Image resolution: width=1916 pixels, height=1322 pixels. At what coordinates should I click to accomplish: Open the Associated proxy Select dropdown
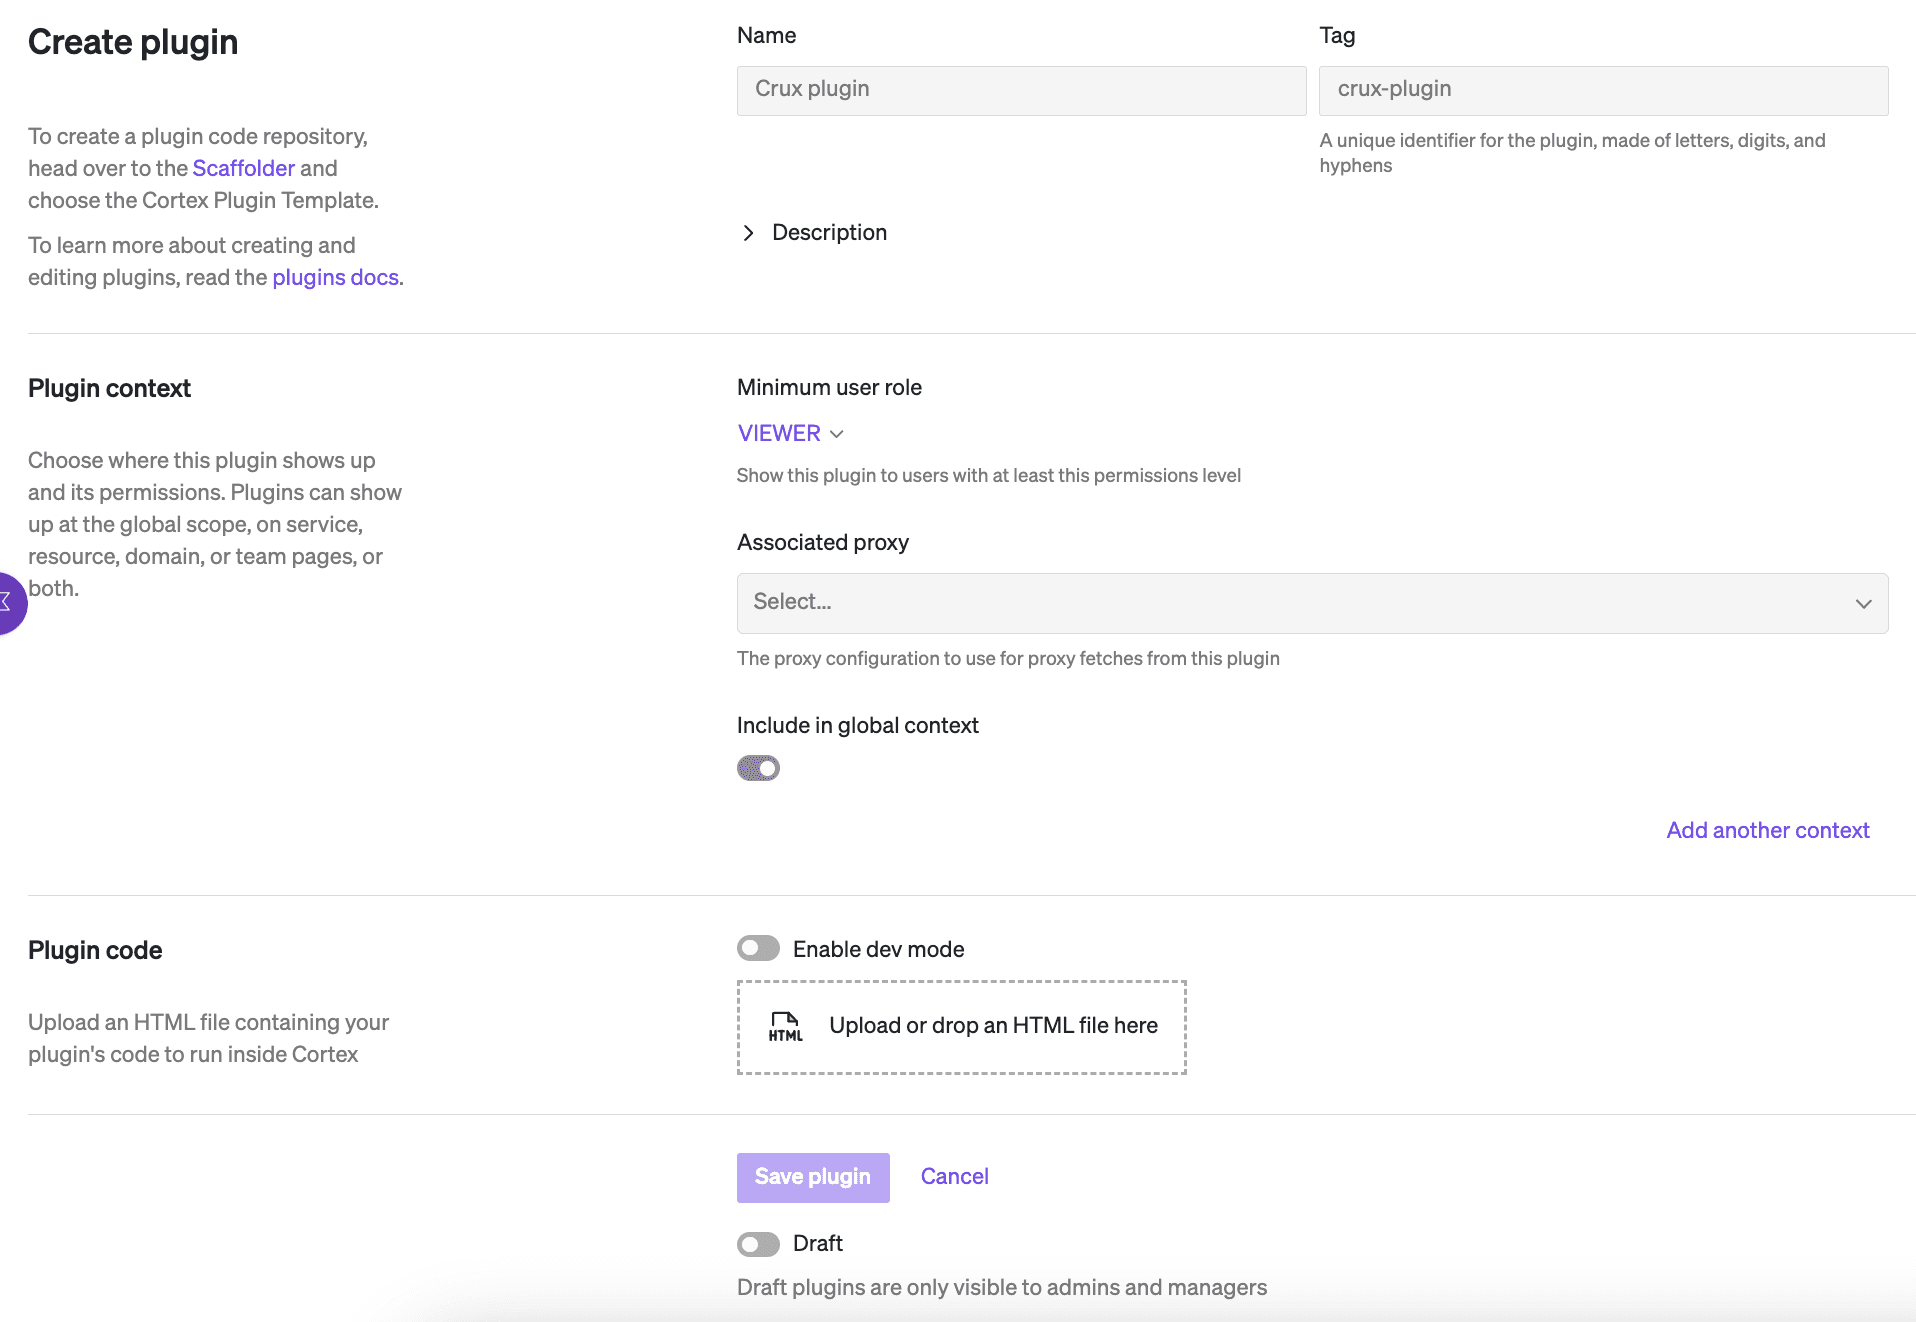(x=1300, y=603)
